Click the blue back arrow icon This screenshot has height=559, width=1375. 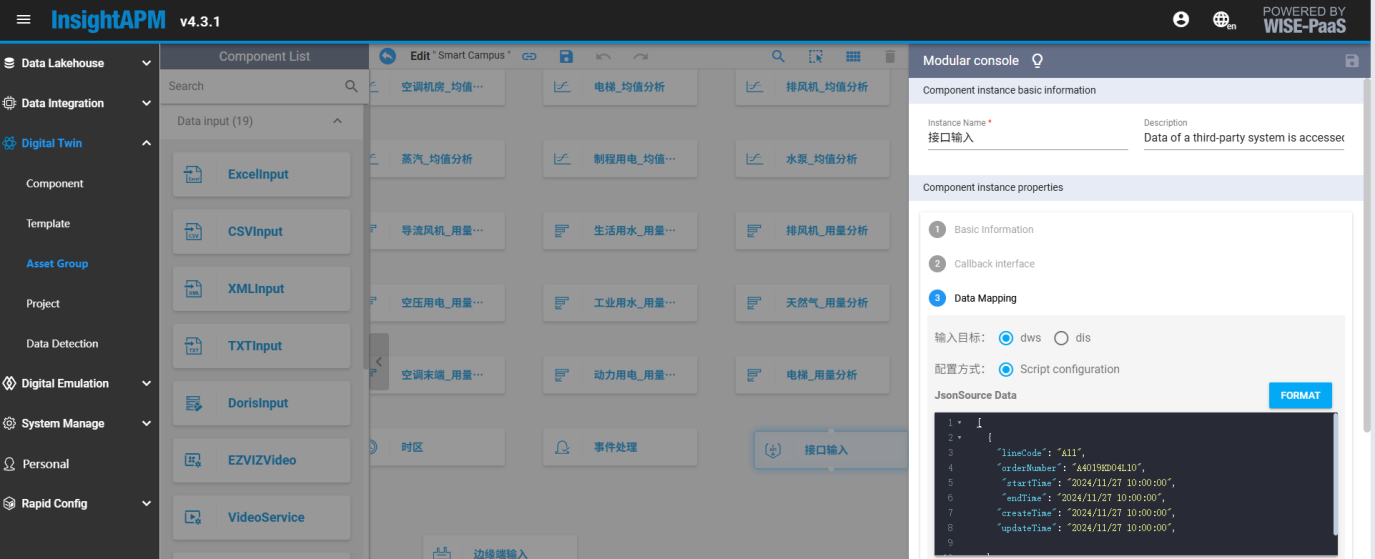click(x=388, y=56)
